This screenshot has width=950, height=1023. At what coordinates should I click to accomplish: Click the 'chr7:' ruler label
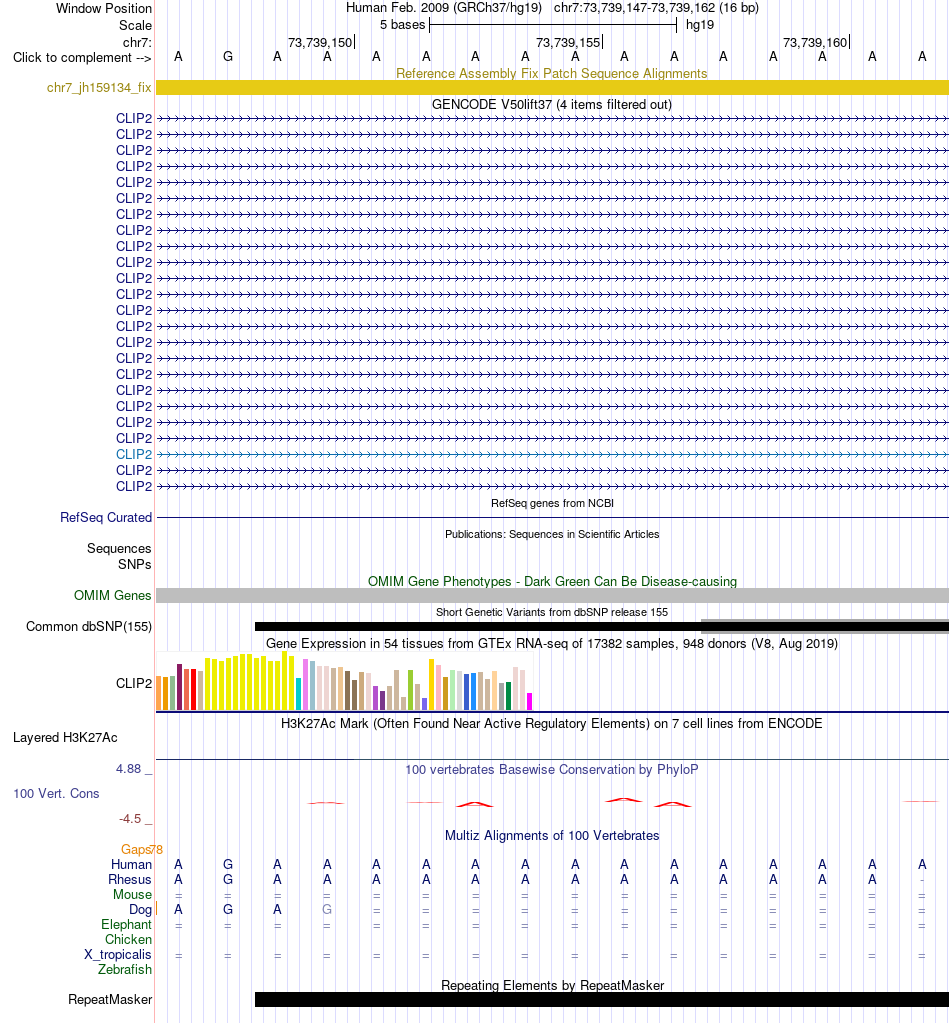coord(137,42)
